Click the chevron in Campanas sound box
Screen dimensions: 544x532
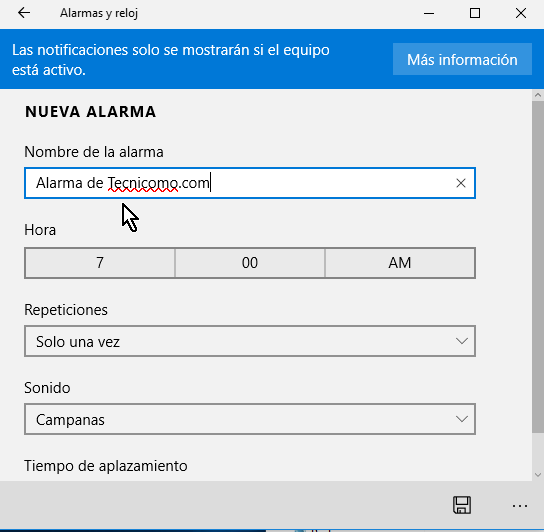pos(461,419)
